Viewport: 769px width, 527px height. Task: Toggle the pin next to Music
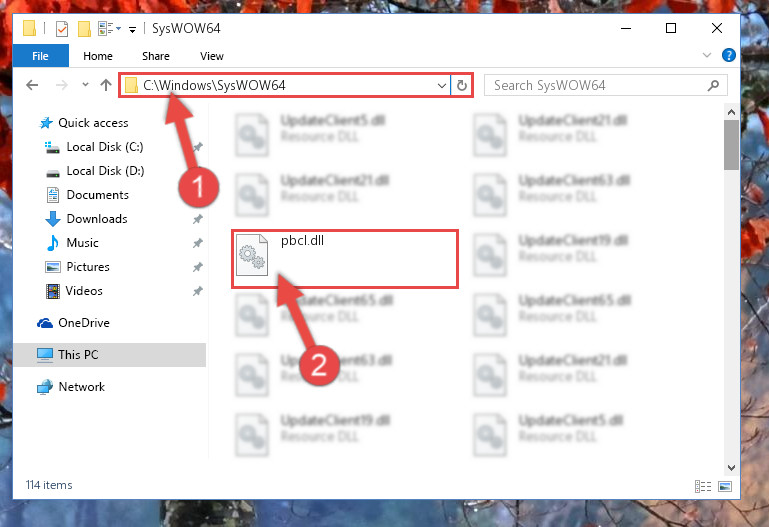pos(198,243)
